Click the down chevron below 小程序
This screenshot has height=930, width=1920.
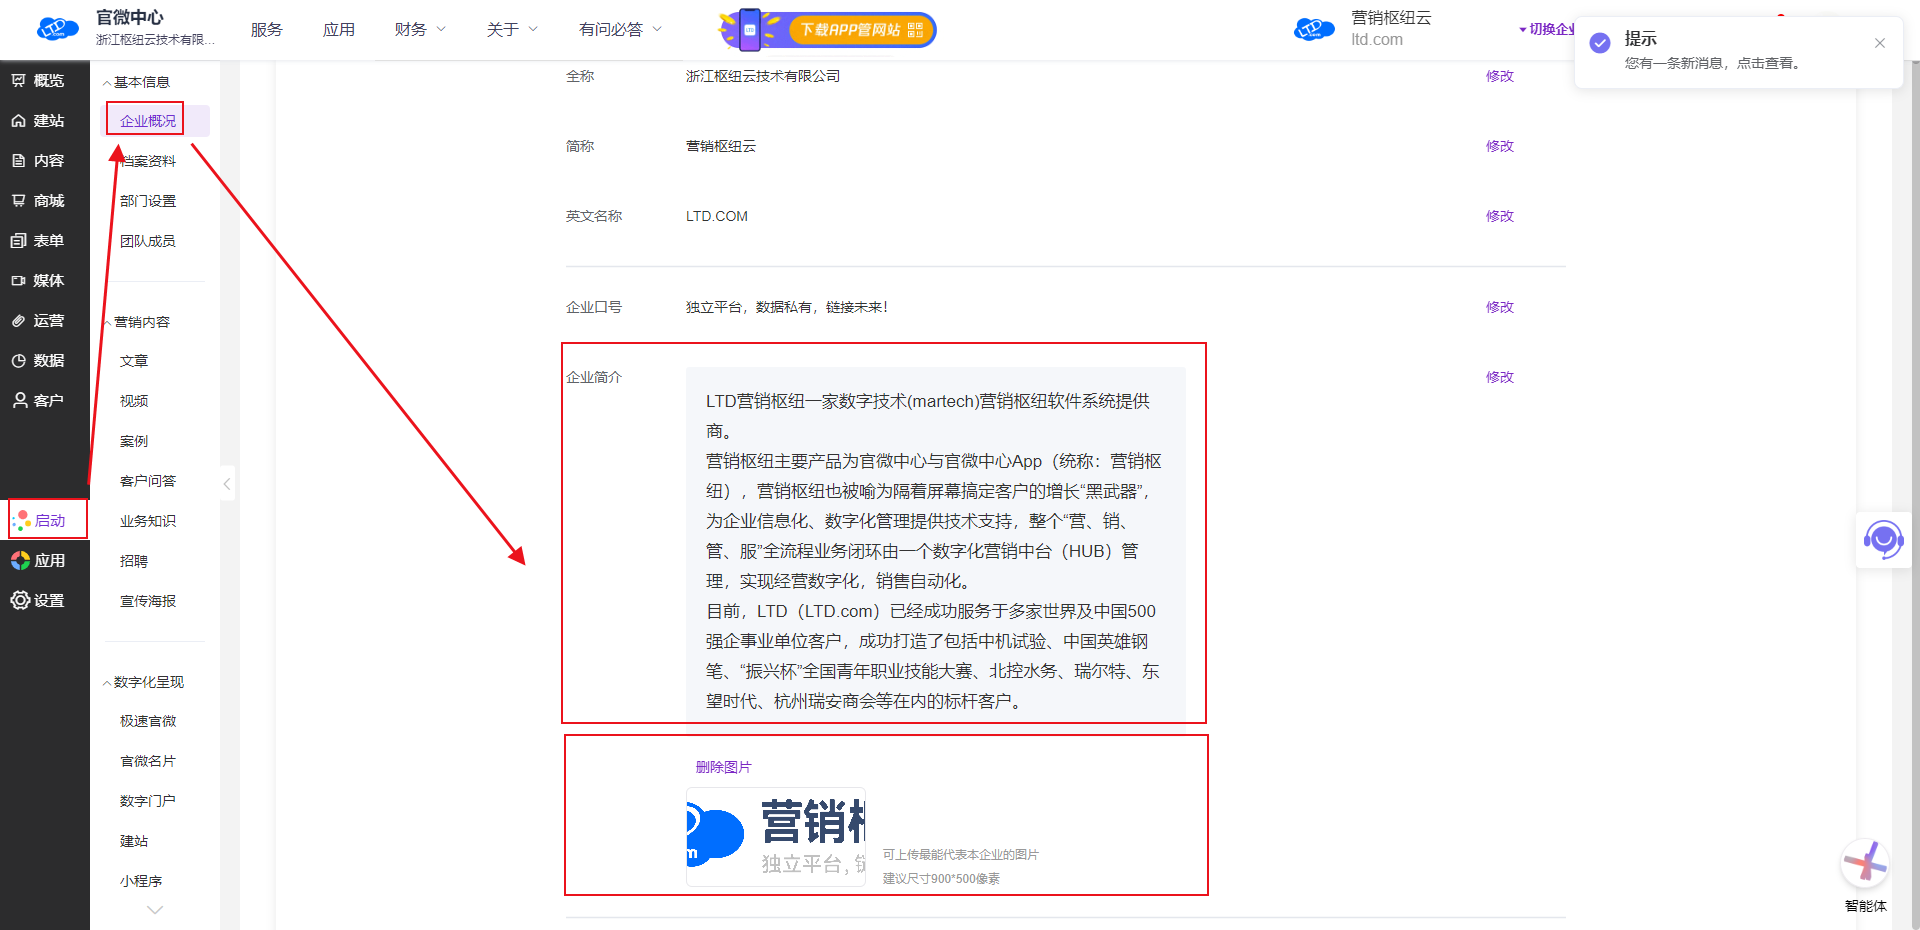[x=155, y=910]
